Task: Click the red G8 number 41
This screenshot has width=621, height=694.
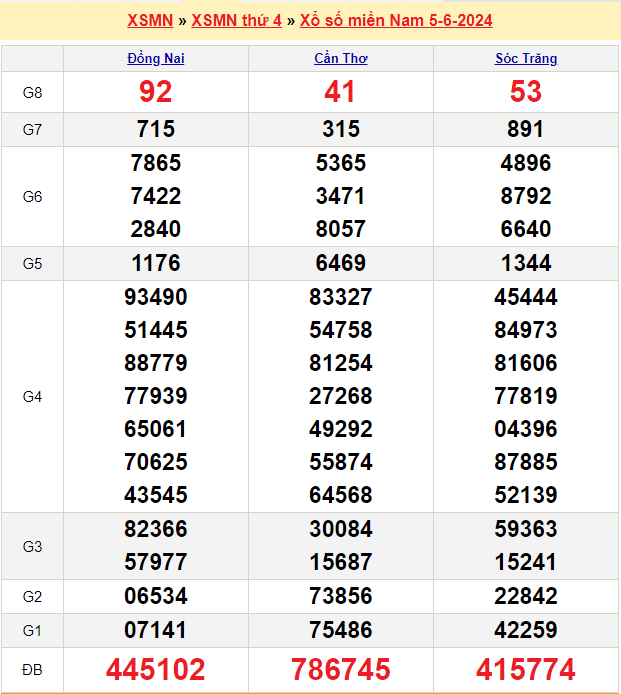Action: (341, 92)
